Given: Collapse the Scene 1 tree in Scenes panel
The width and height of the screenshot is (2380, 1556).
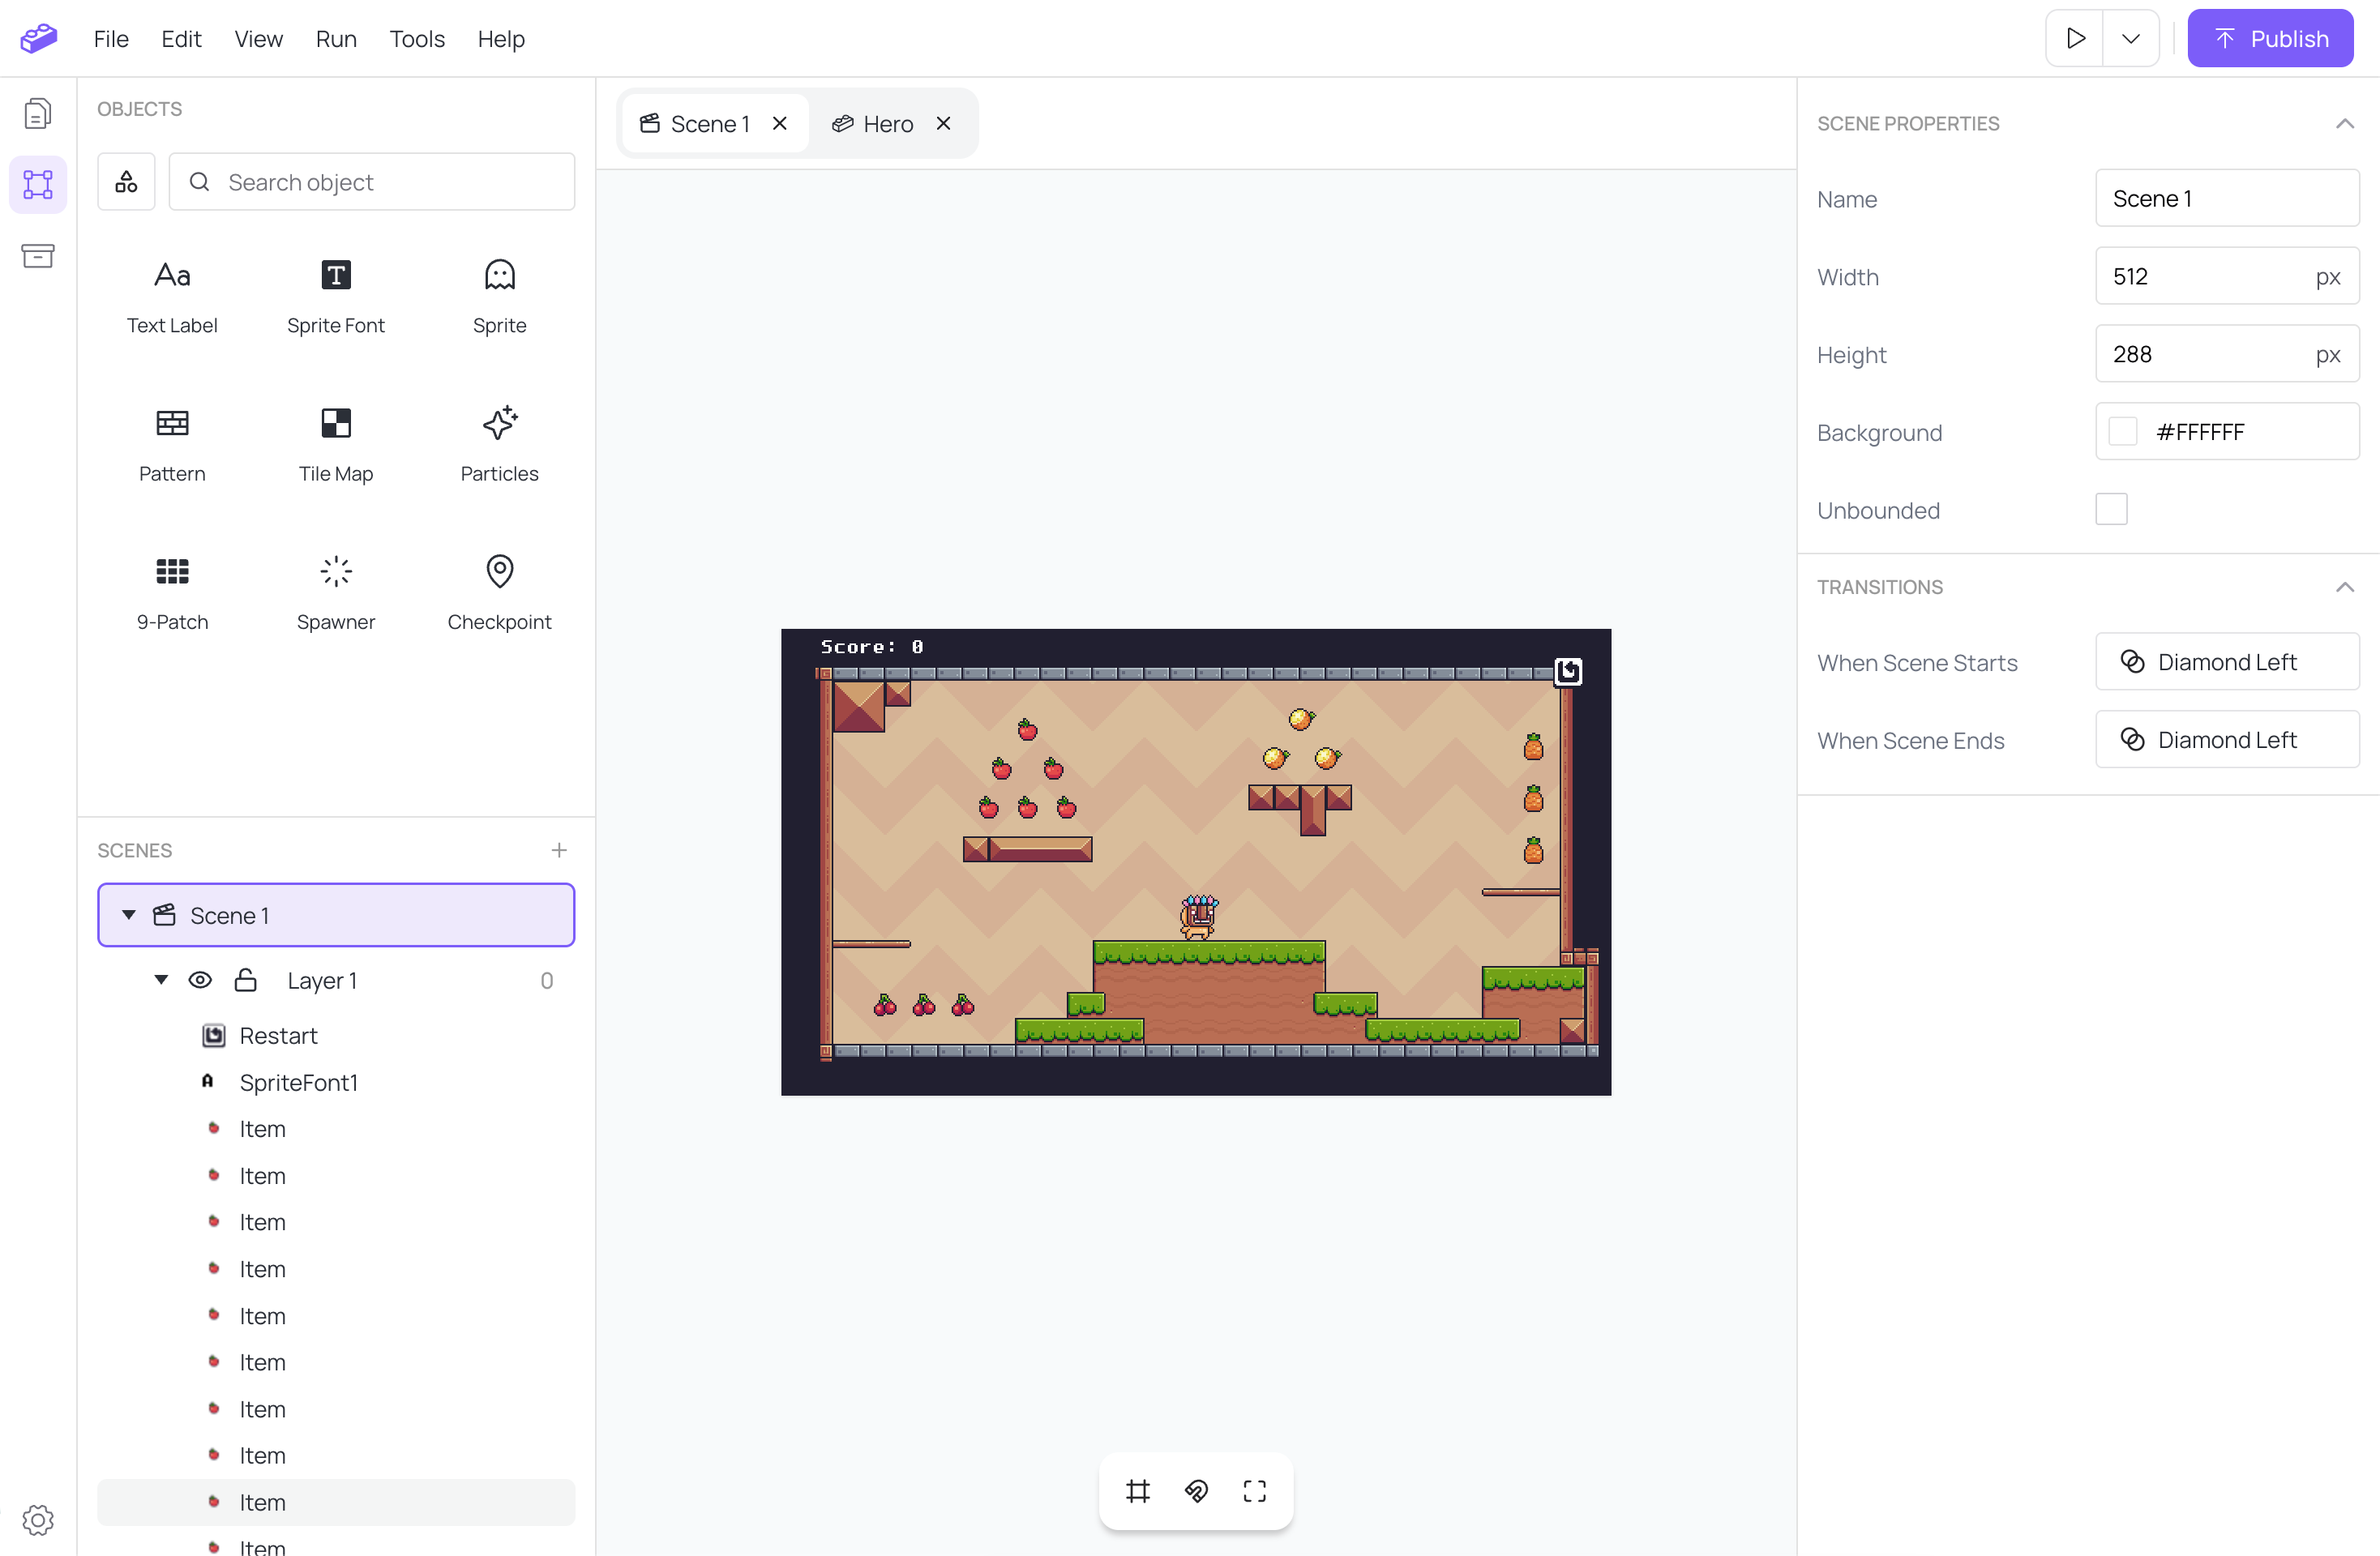Looking at the screenshot, I should click(128, 914).
